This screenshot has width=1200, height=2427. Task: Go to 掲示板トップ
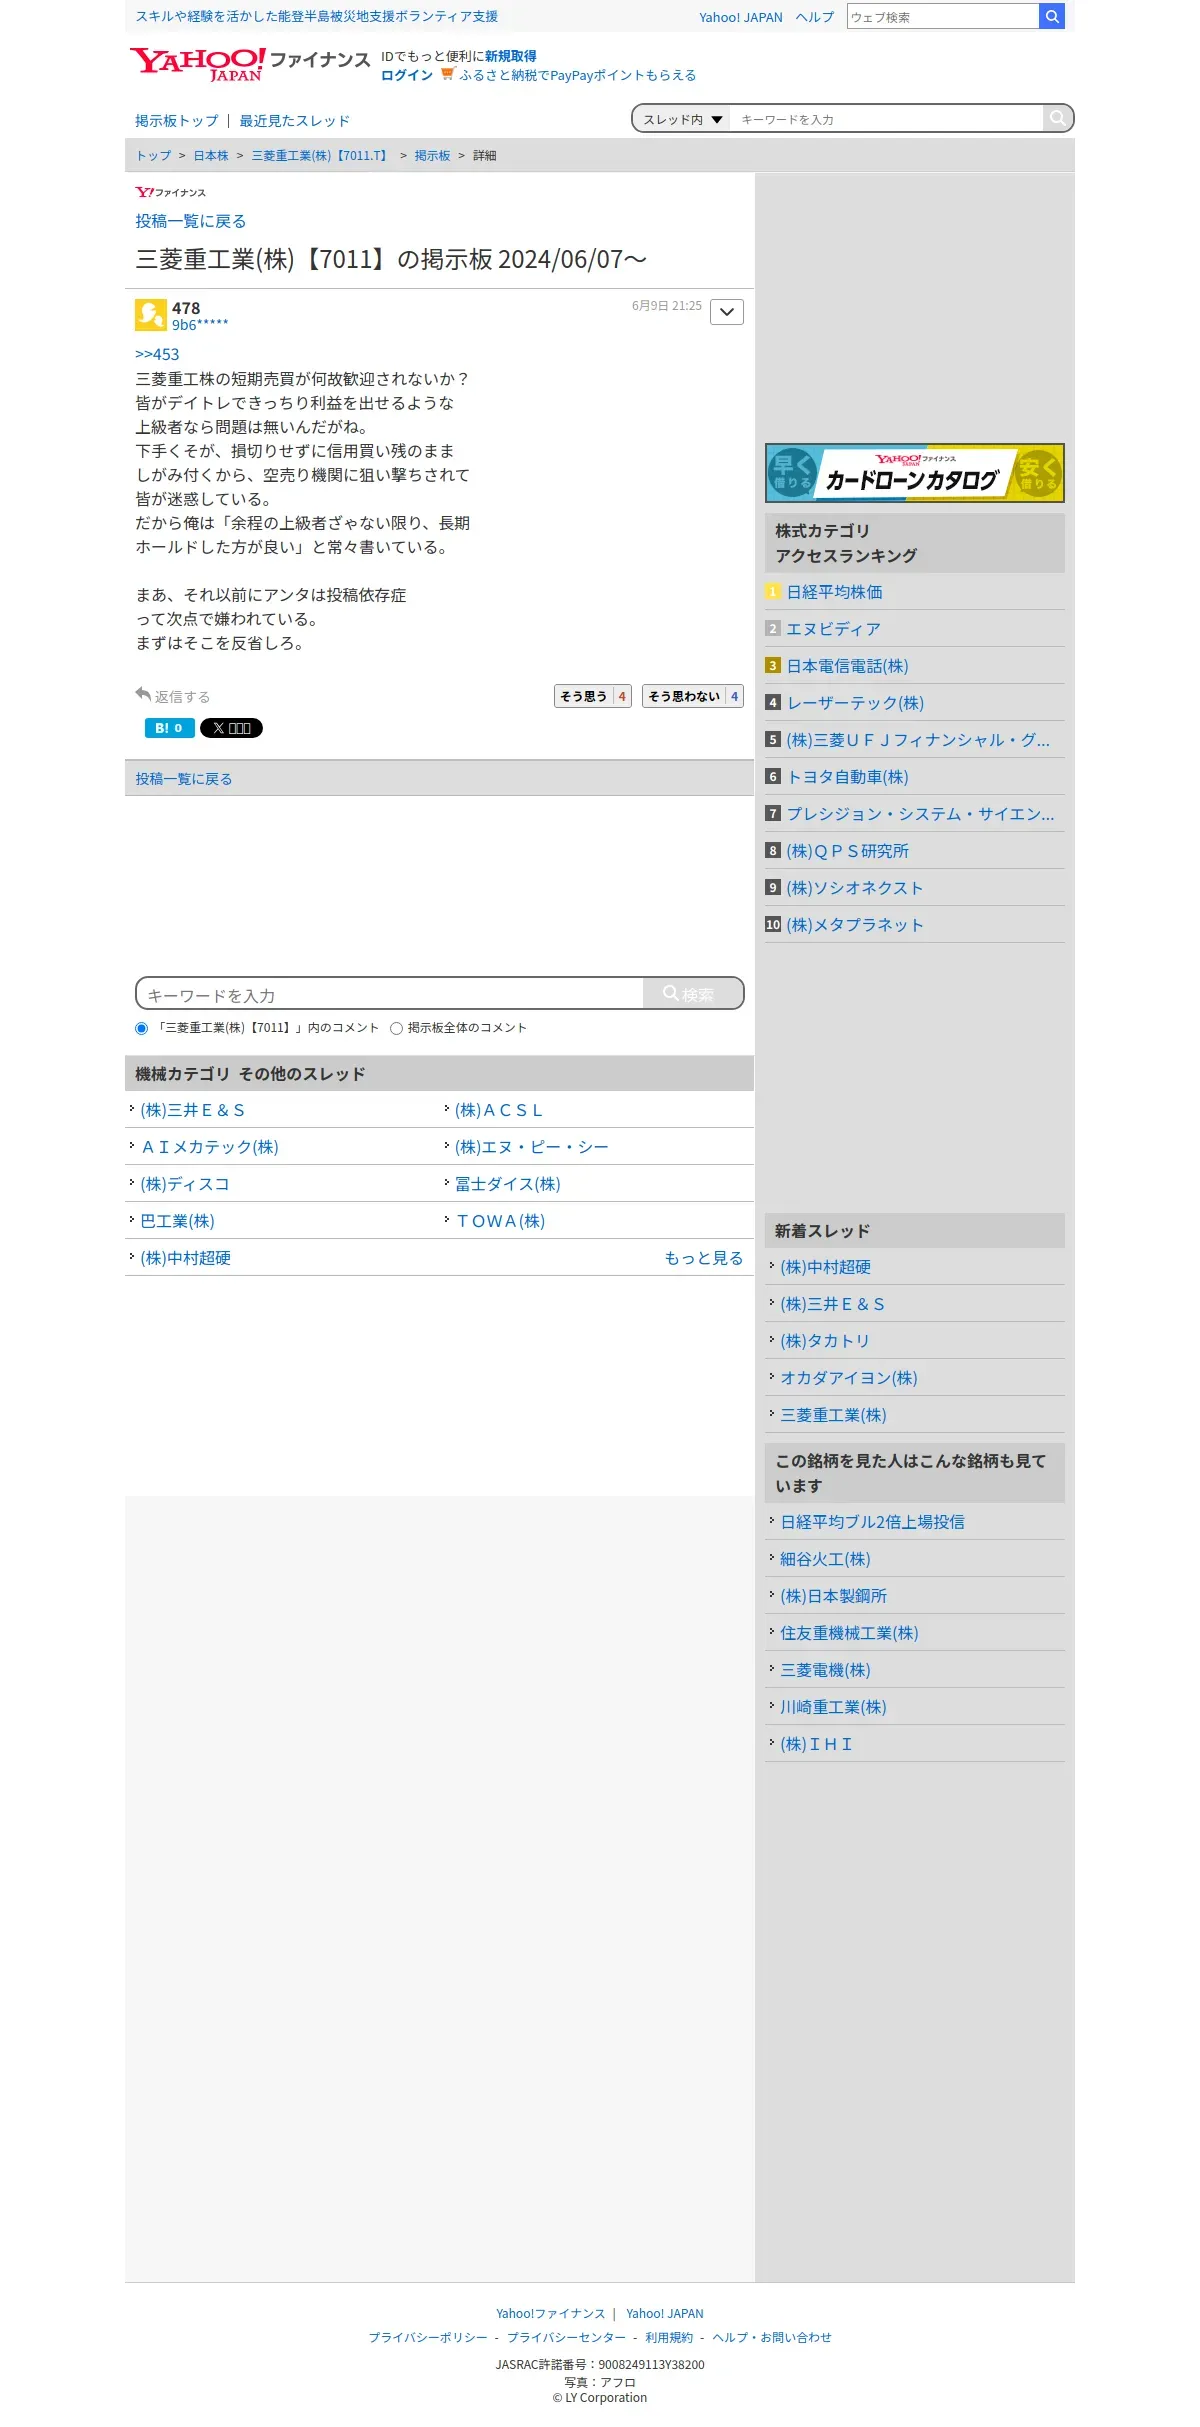(177, 121)
